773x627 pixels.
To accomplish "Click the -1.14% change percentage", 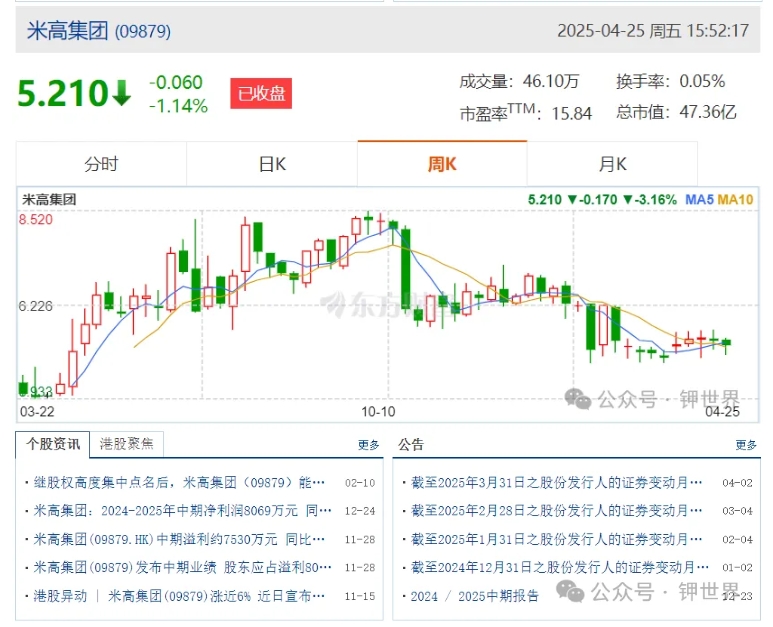I will 178,106.
